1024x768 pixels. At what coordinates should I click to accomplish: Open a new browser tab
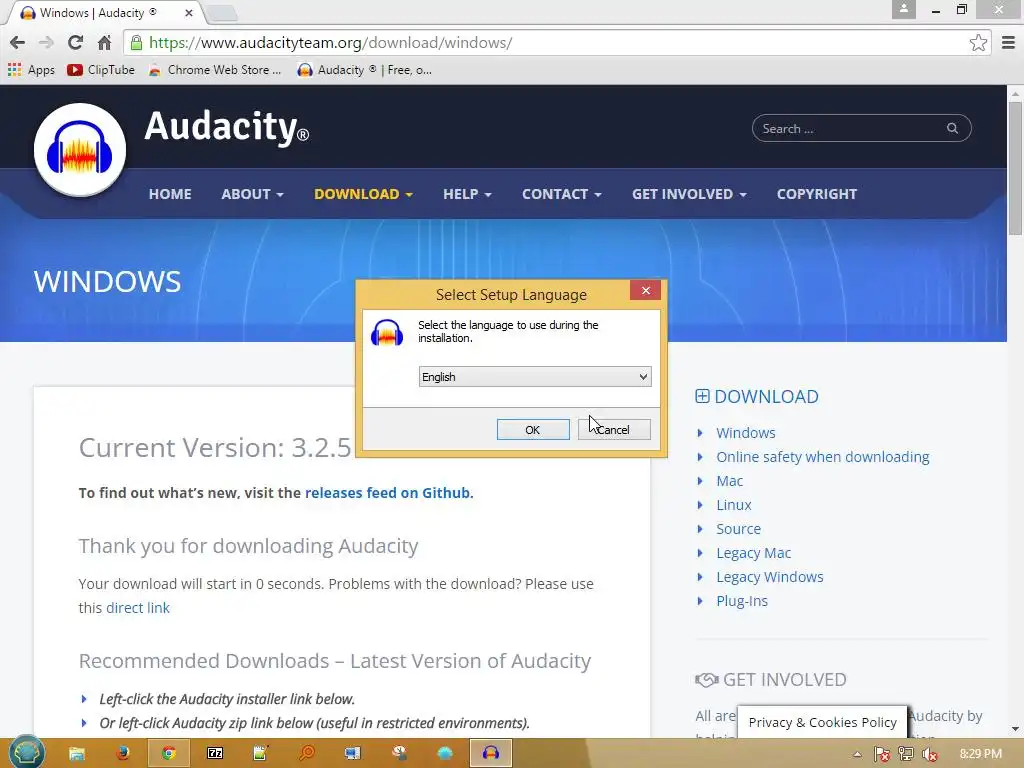tap(222, 12)
